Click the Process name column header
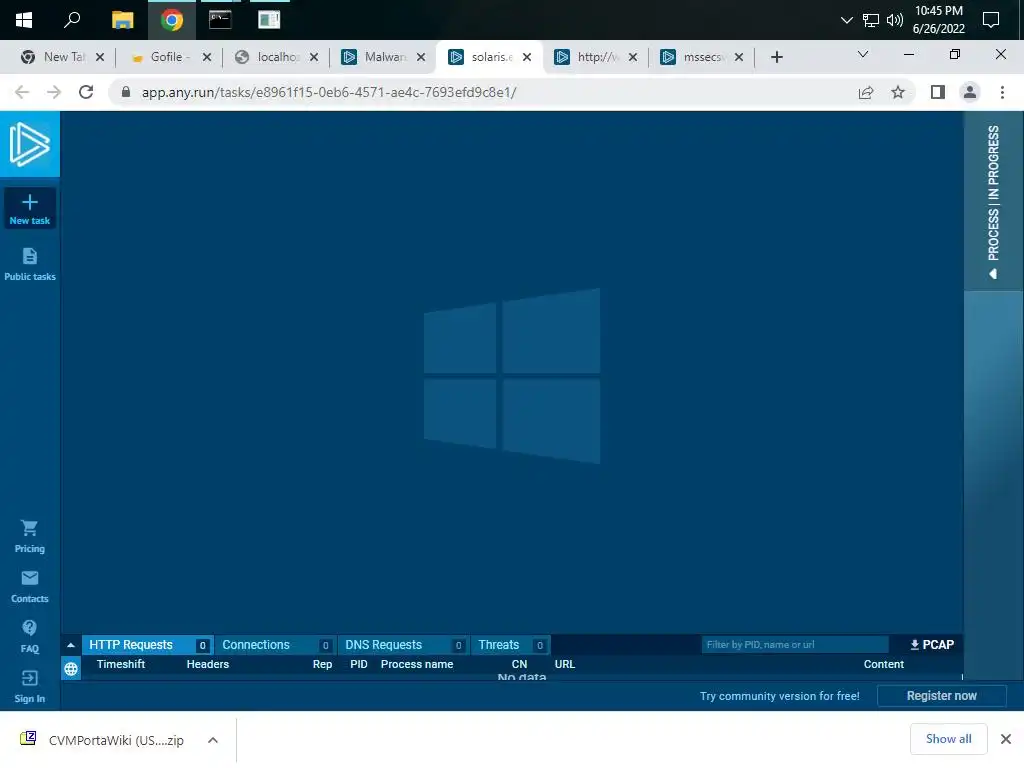 [x=417, y=664]
